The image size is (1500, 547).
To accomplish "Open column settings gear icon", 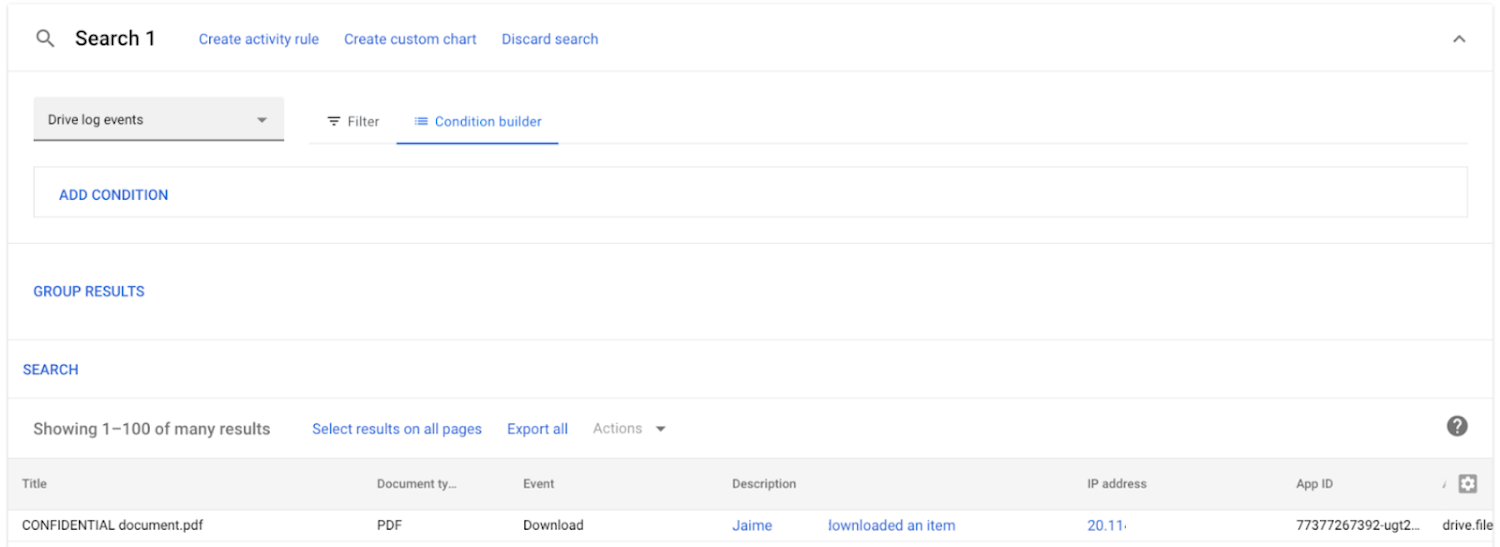I will [x=1467, y=484].
